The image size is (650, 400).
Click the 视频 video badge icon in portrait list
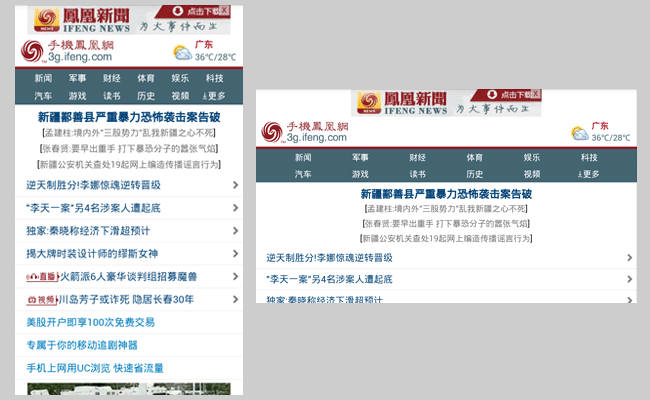click(42, 299)
